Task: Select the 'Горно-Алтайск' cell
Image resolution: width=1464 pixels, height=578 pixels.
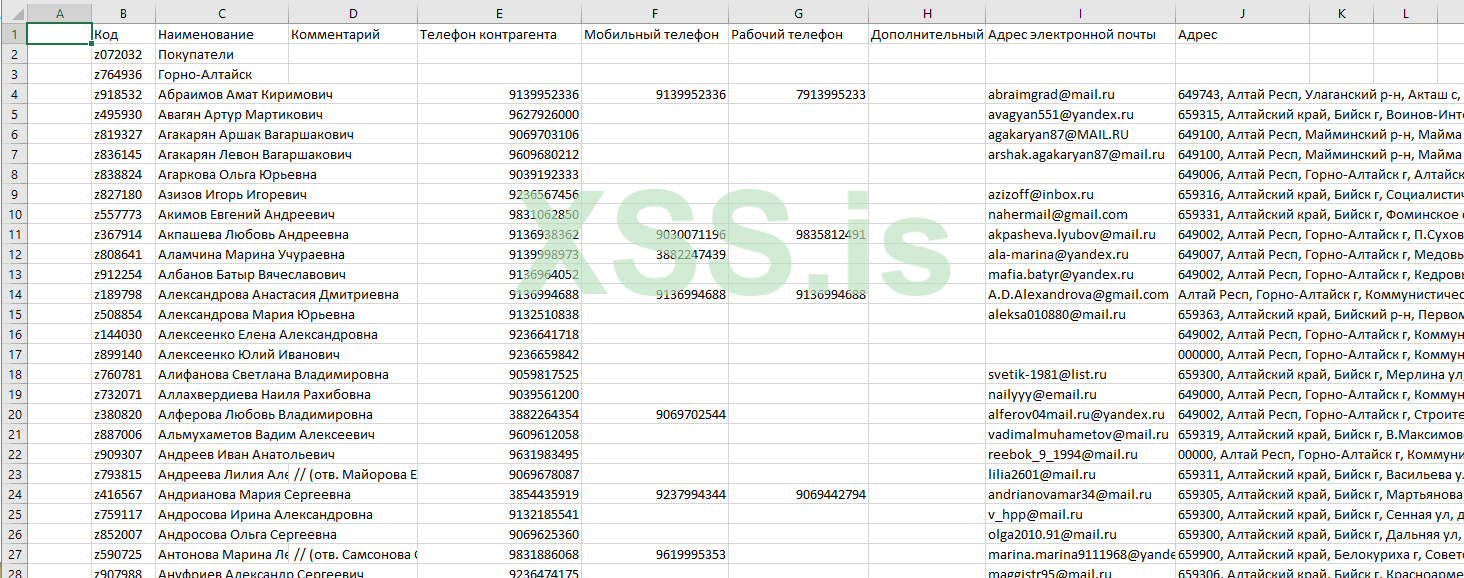Action: (x=222, y=74)
